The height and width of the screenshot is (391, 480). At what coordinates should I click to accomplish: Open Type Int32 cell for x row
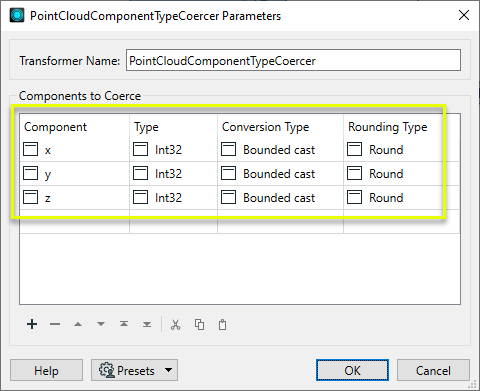173,150
